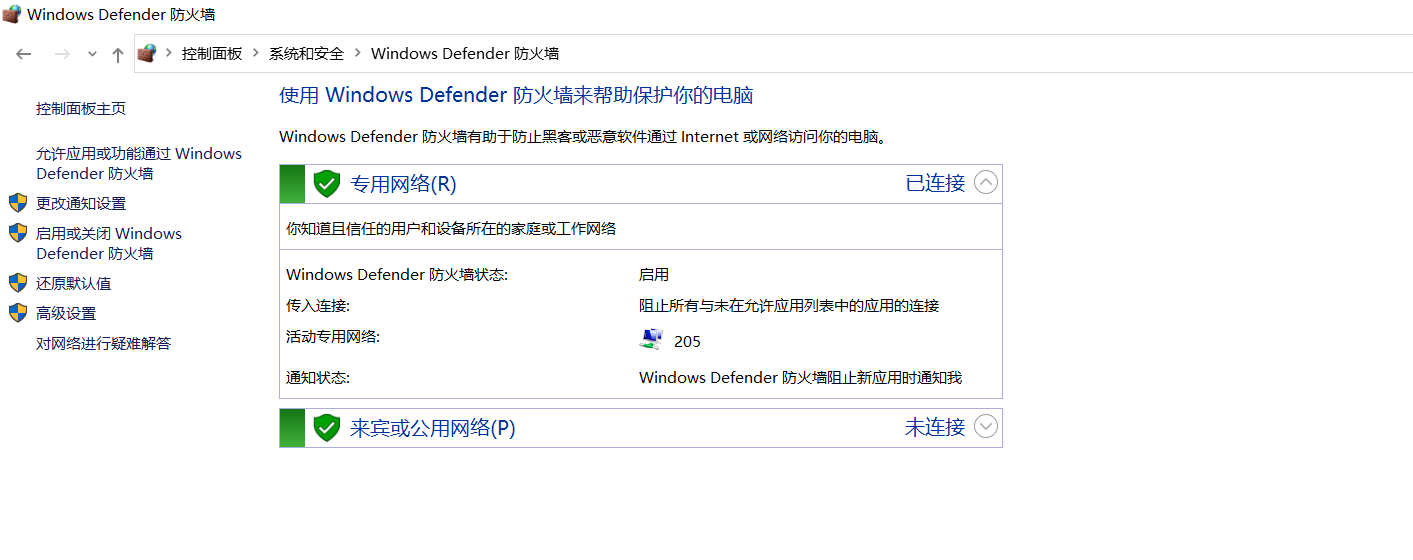Viewport: 1413px width, 560px height.
Task: Open the chevron after 控制面板 breadcrumb
Action: click(256, 54)
